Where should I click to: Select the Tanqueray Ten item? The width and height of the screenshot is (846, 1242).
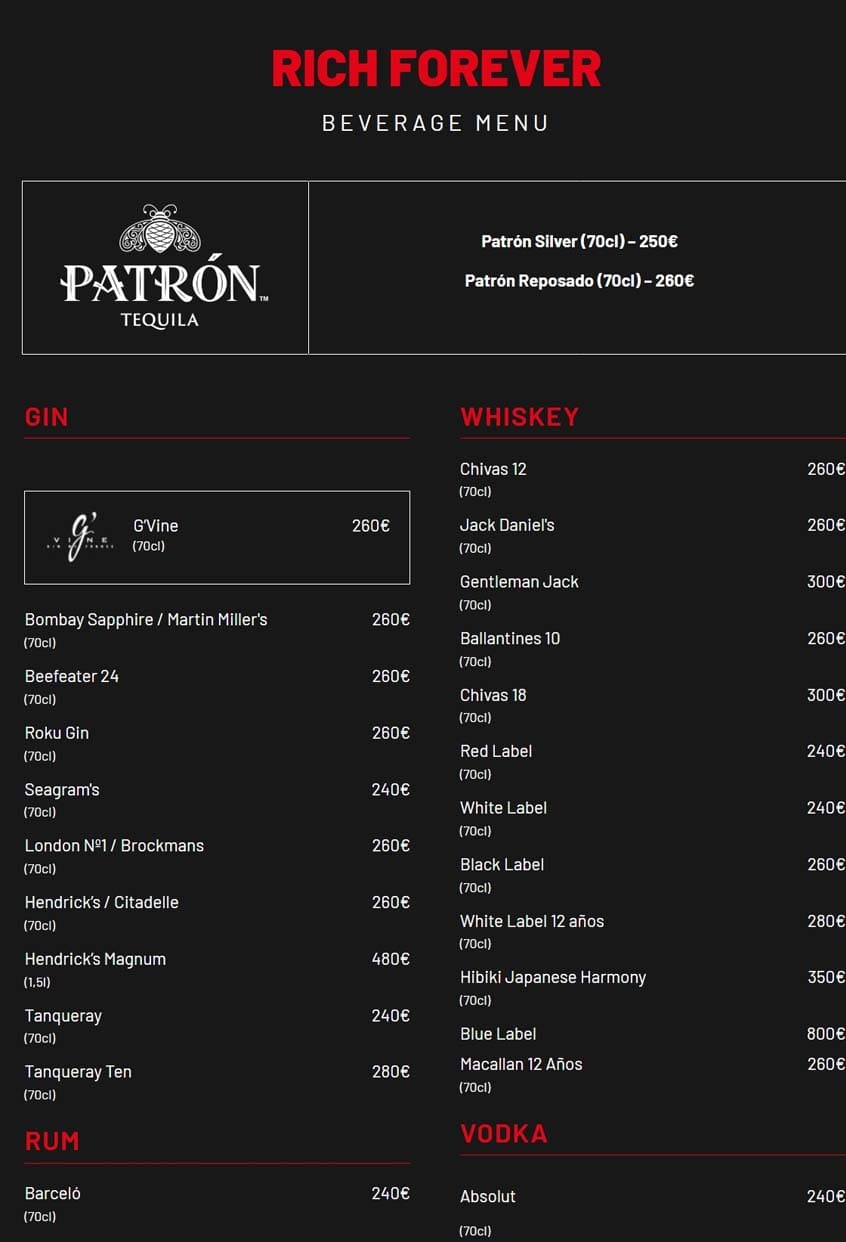coord(78,1072)
